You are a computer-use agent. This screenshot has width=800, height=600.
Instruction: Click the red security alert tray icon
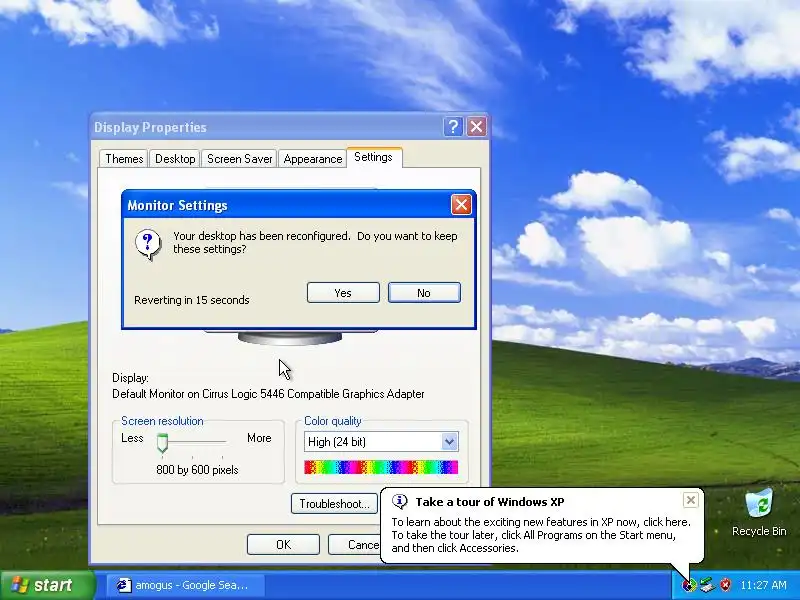pyautogui.click(x=725, y=585)
